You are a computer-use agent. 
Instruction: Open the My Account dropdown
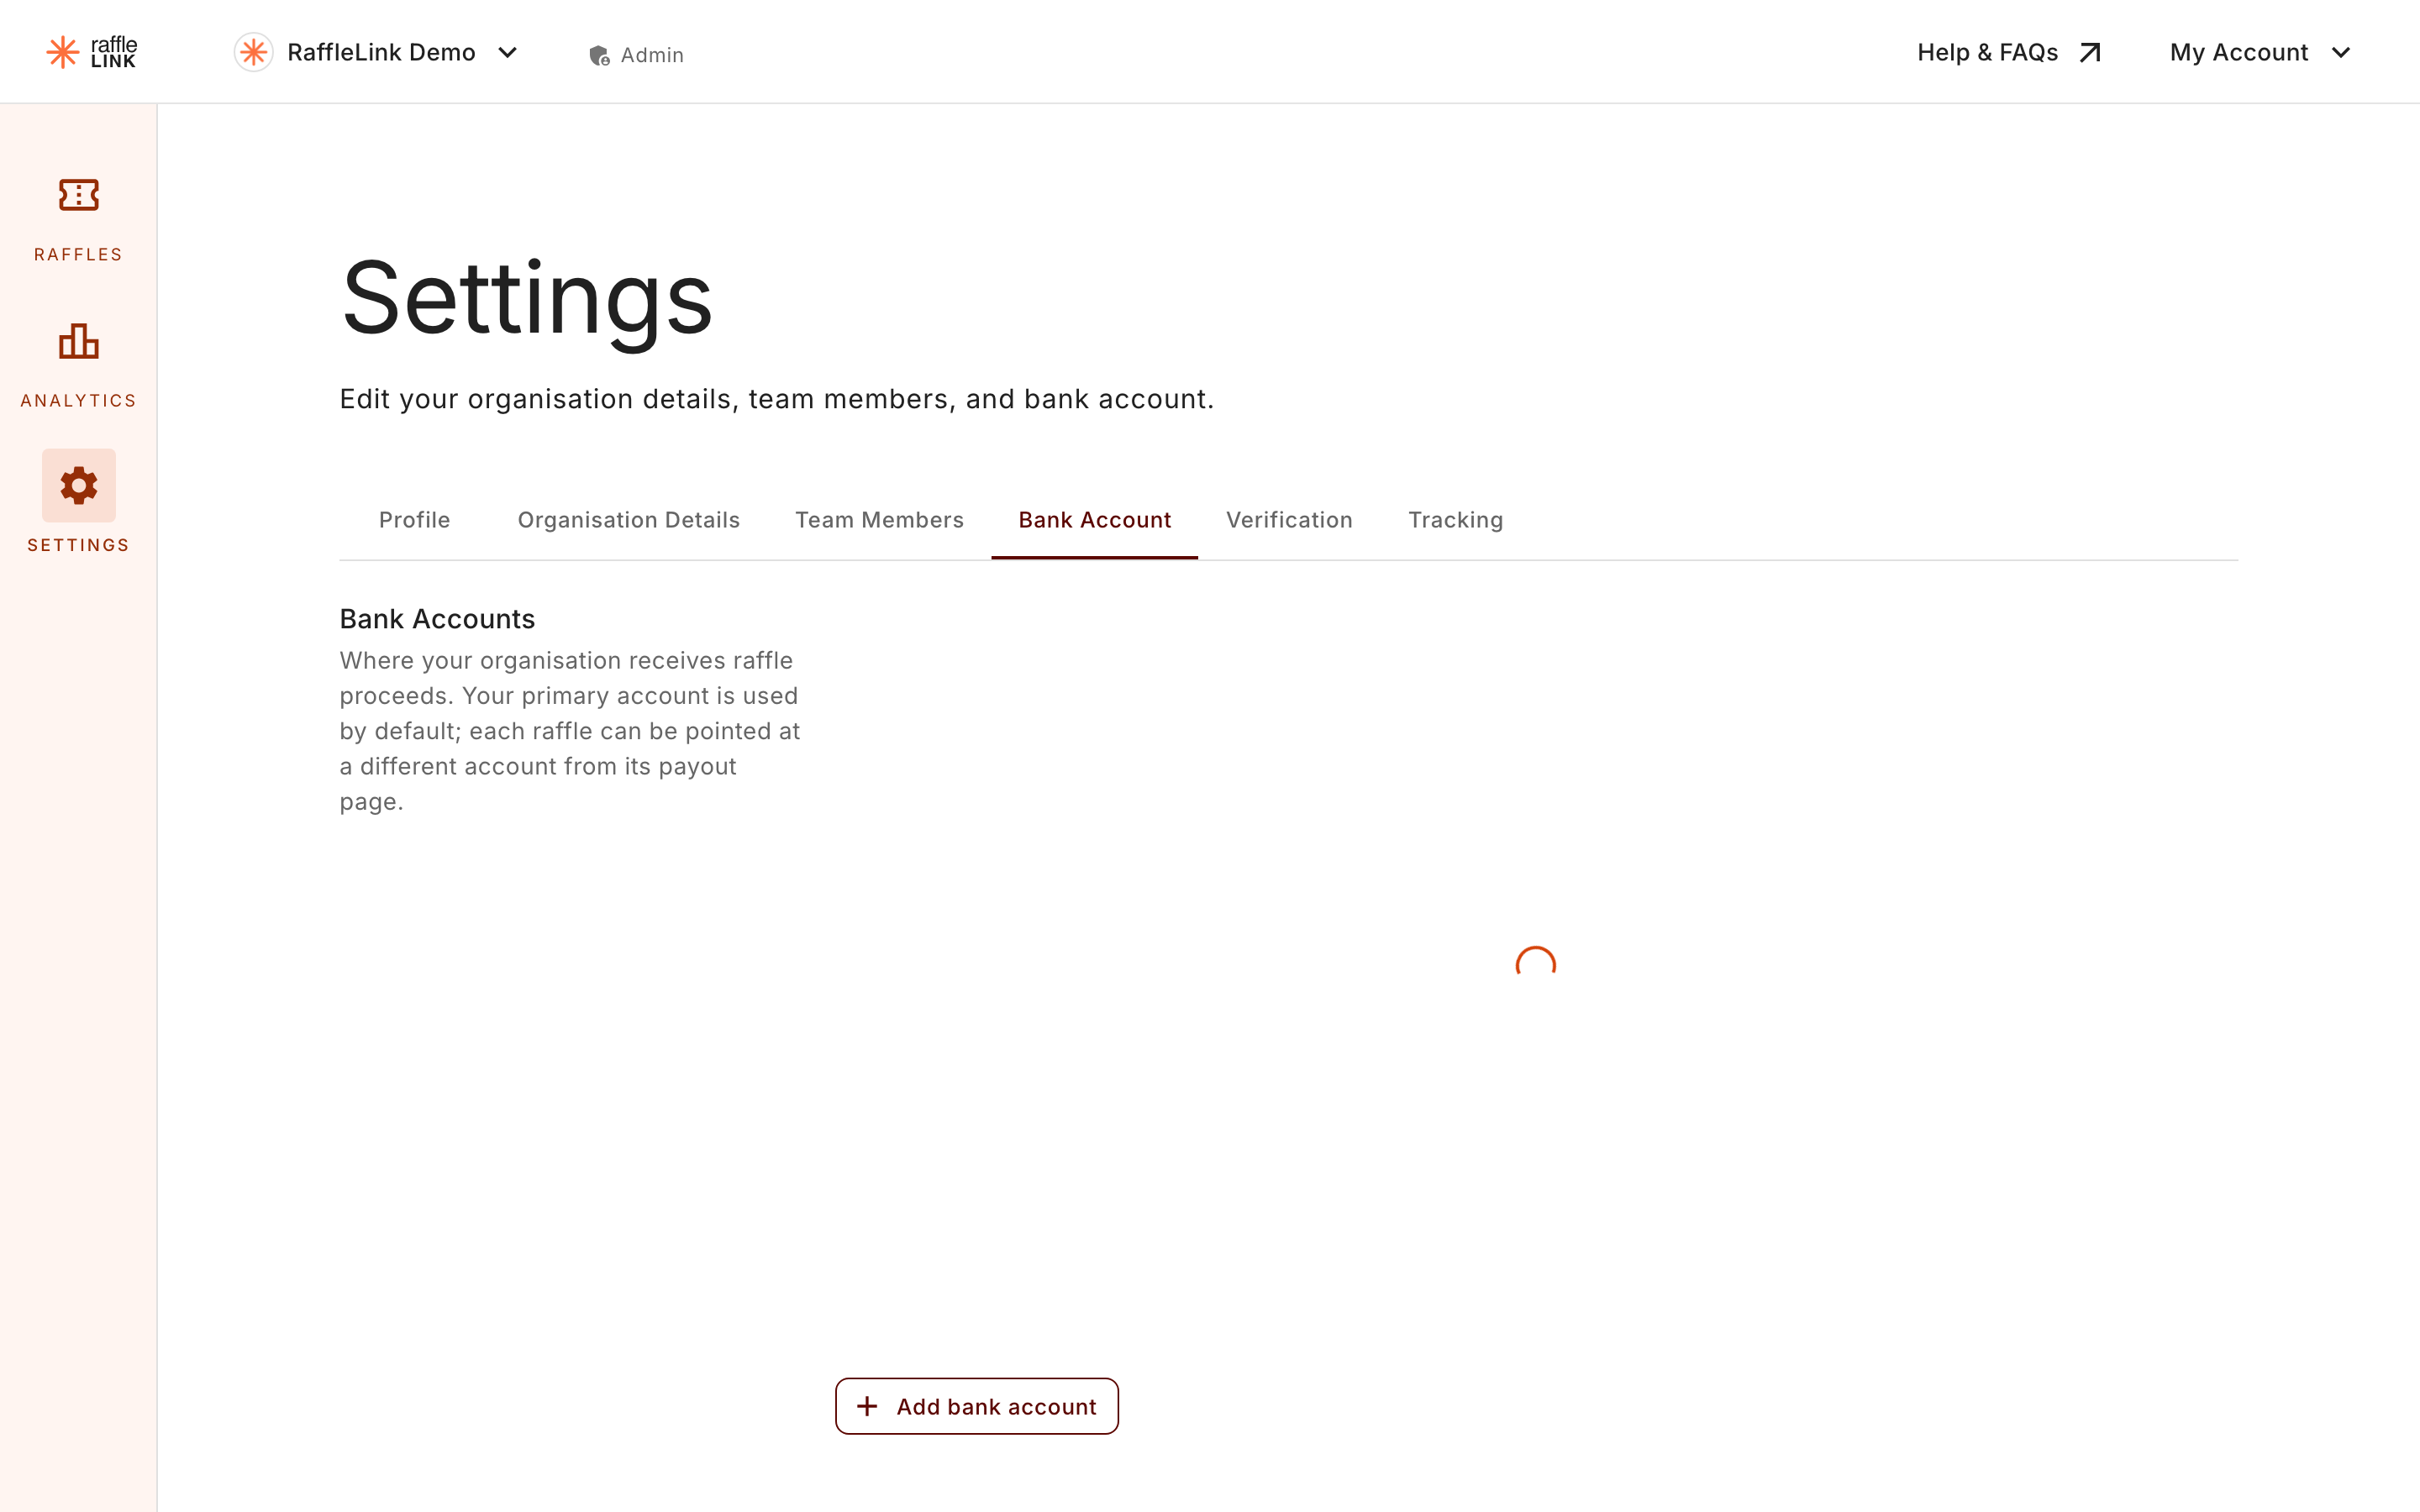(x=2260, y=52)
